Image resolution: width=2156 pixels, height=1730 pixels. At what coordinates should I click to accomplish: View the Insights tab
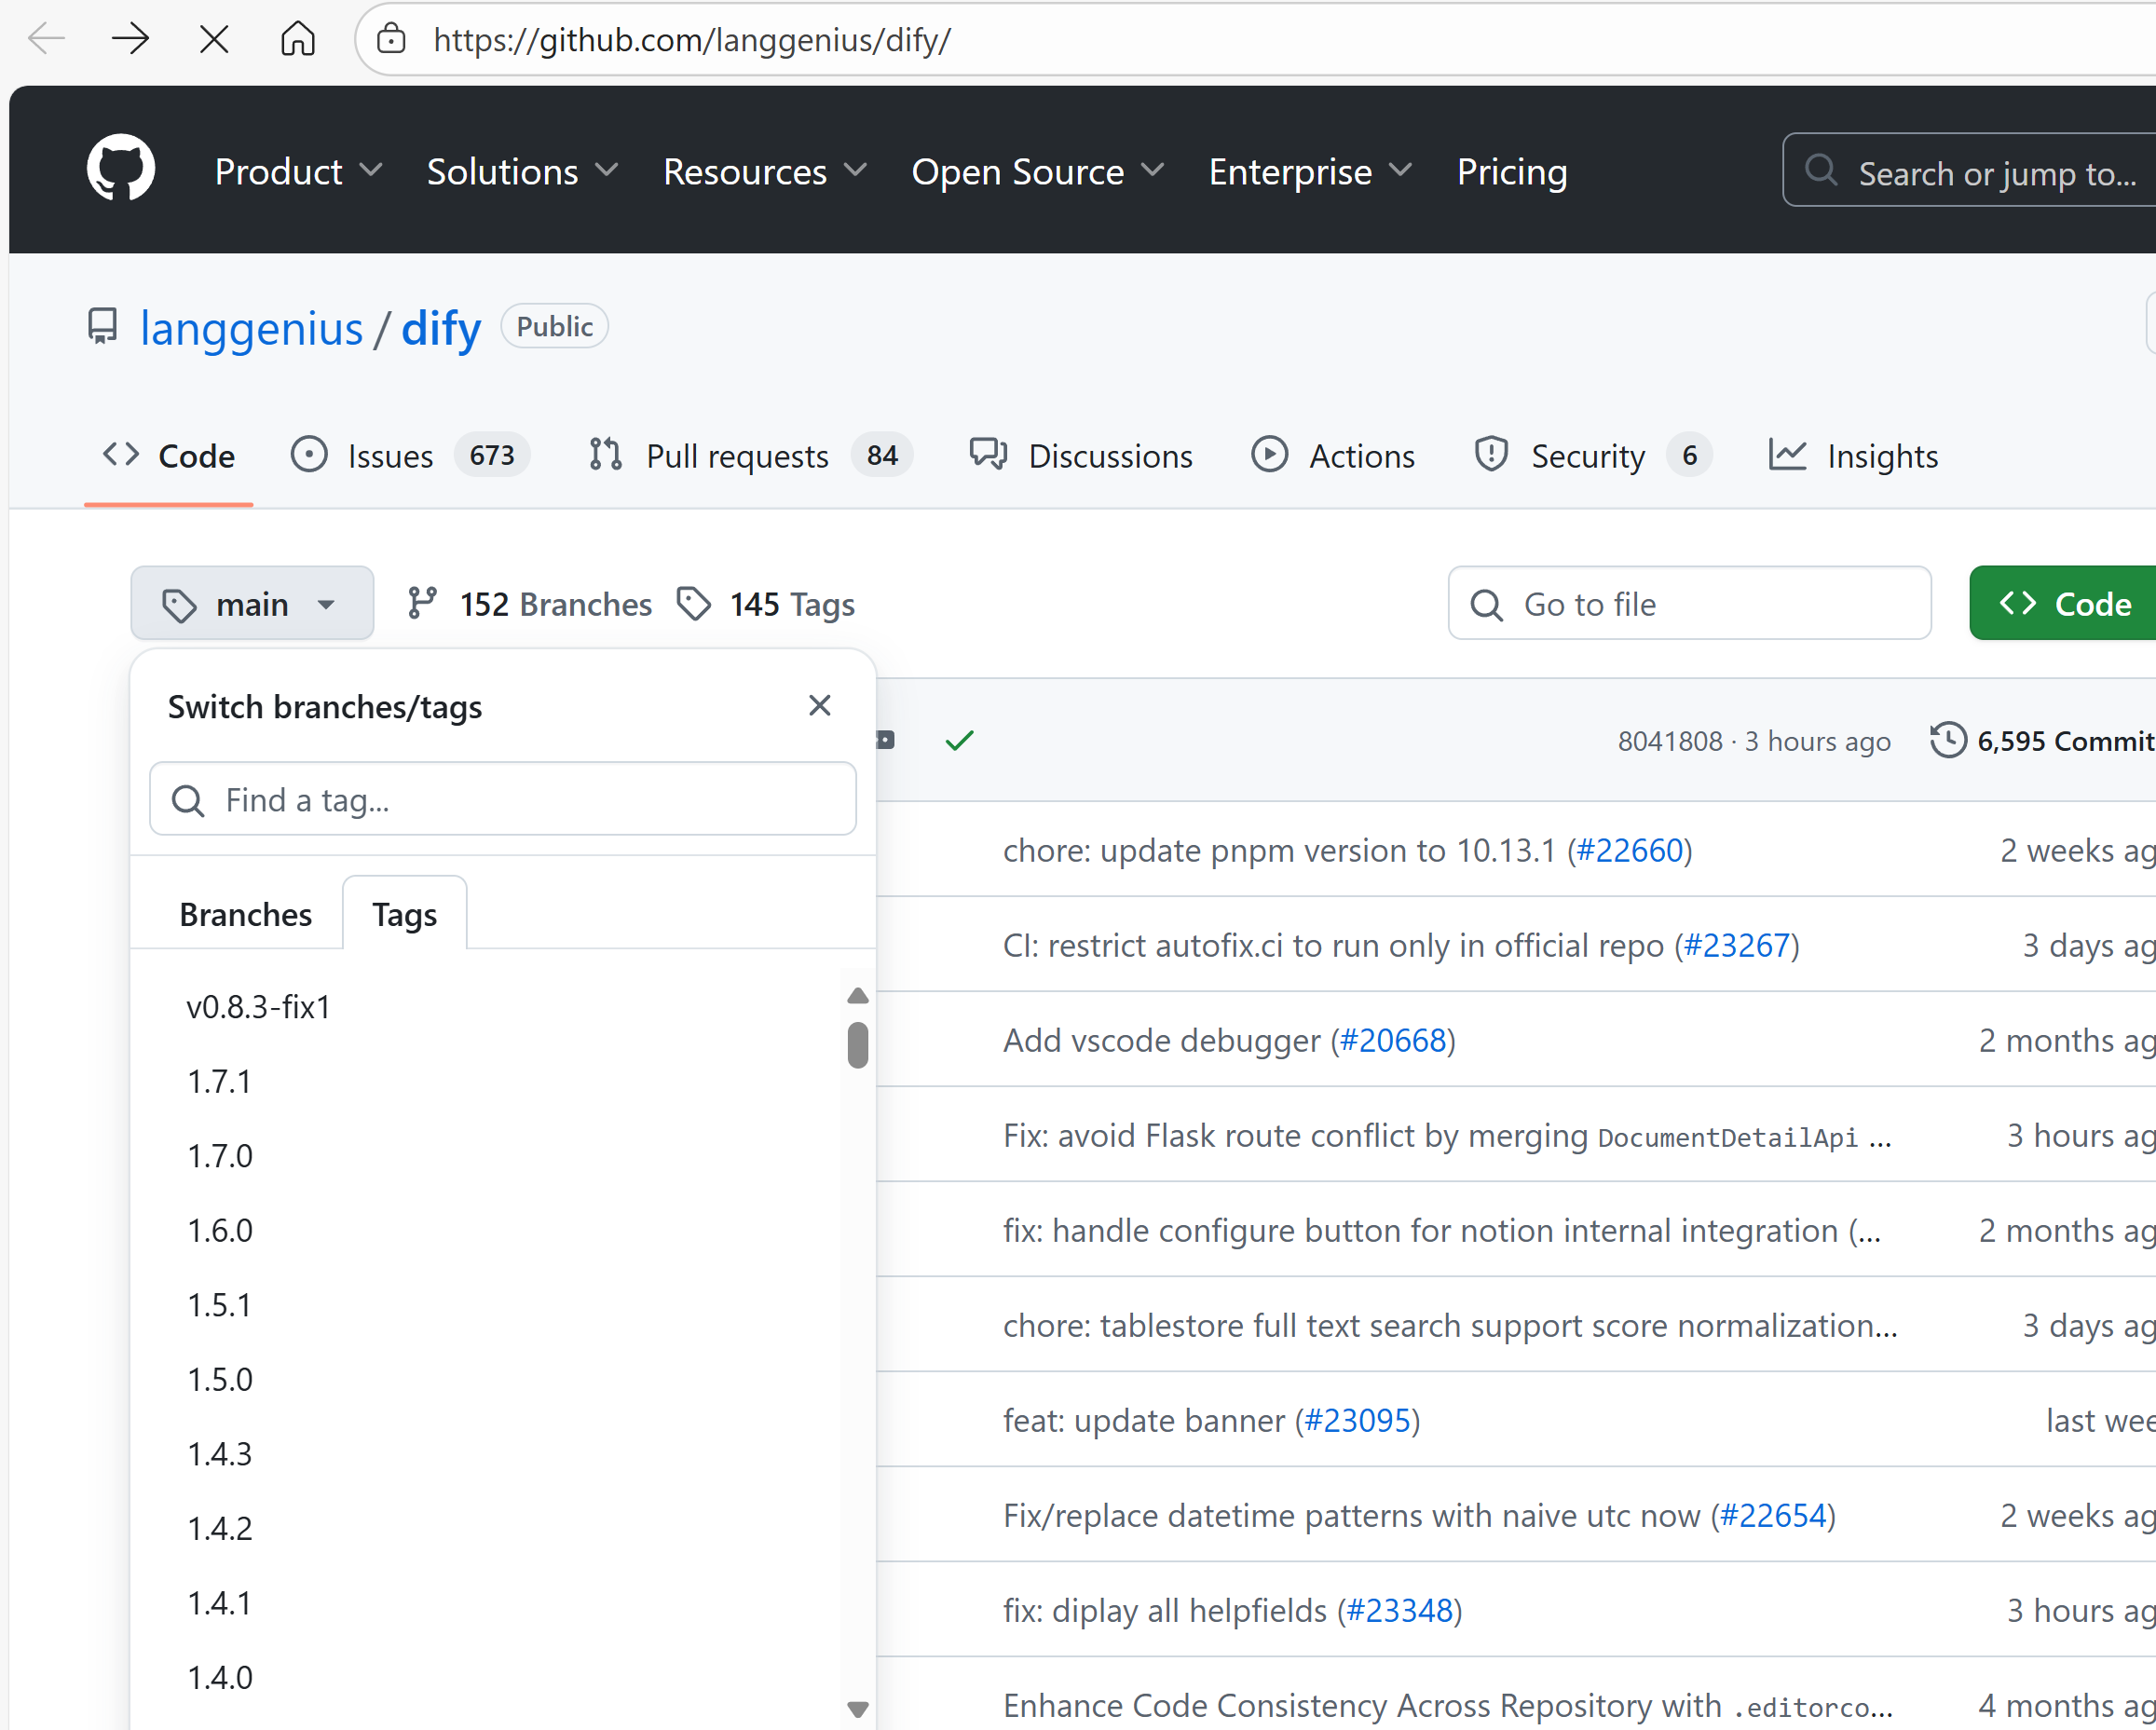(1853, 455)
